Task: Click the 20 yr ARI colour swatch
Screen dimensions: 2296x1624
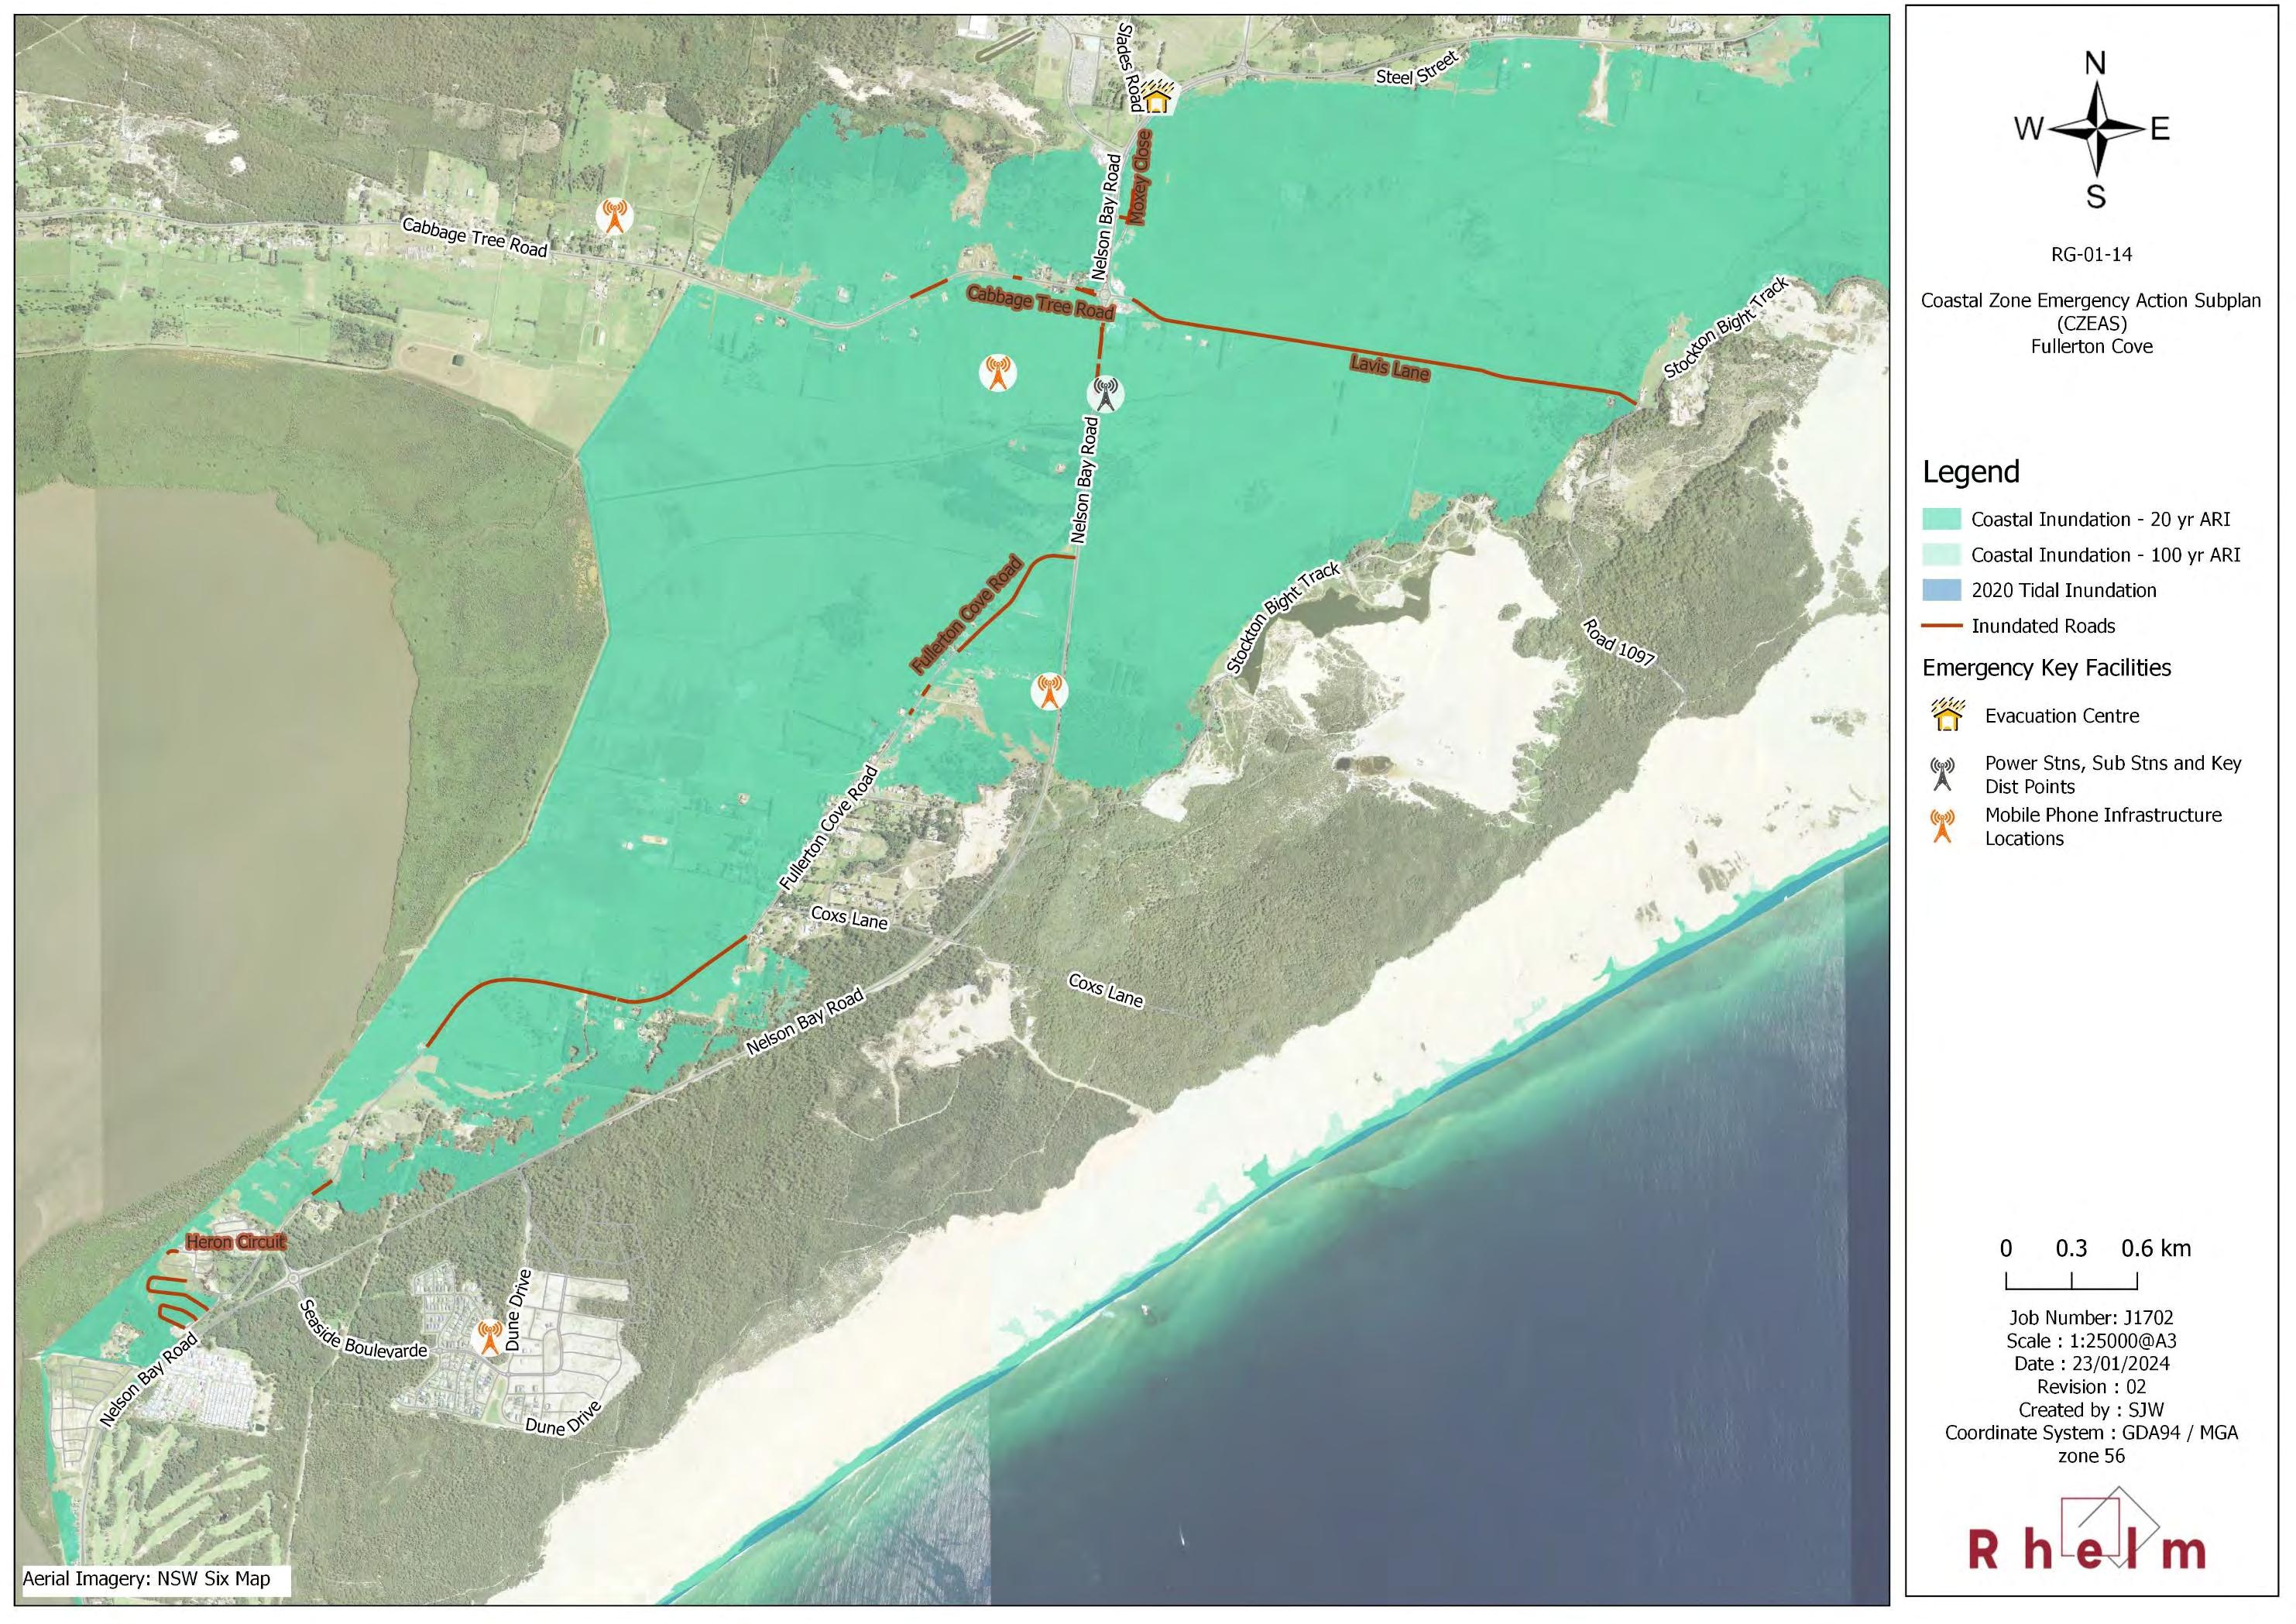Action: [1941, 519]
